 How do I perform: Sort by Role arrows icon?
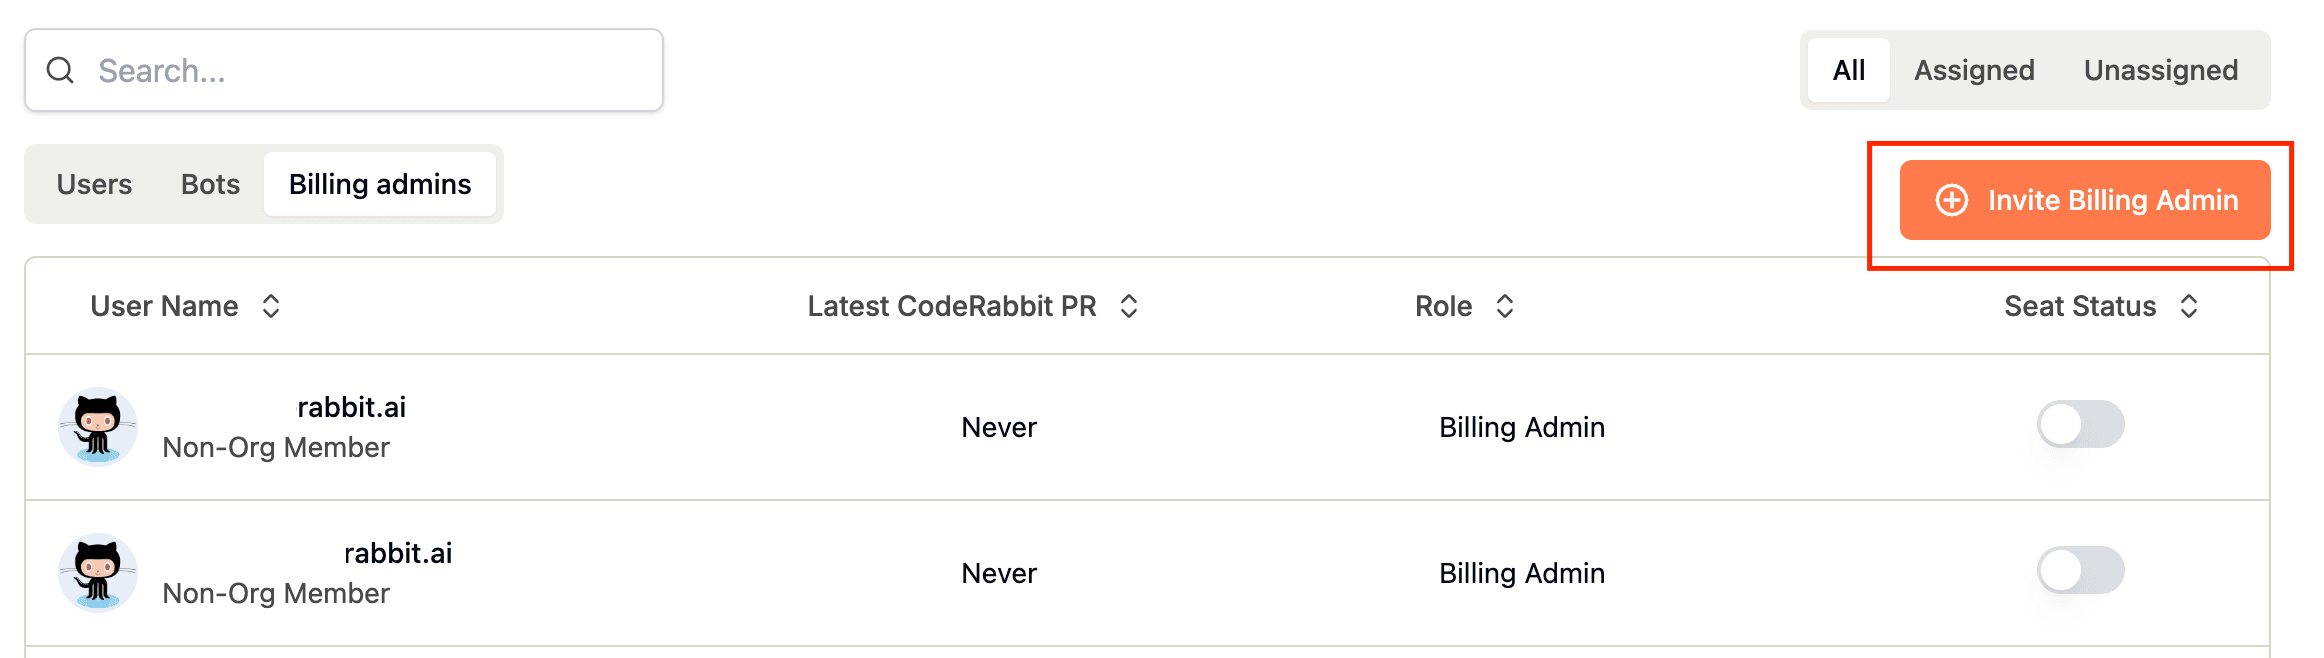click(x=1505, y=306)
